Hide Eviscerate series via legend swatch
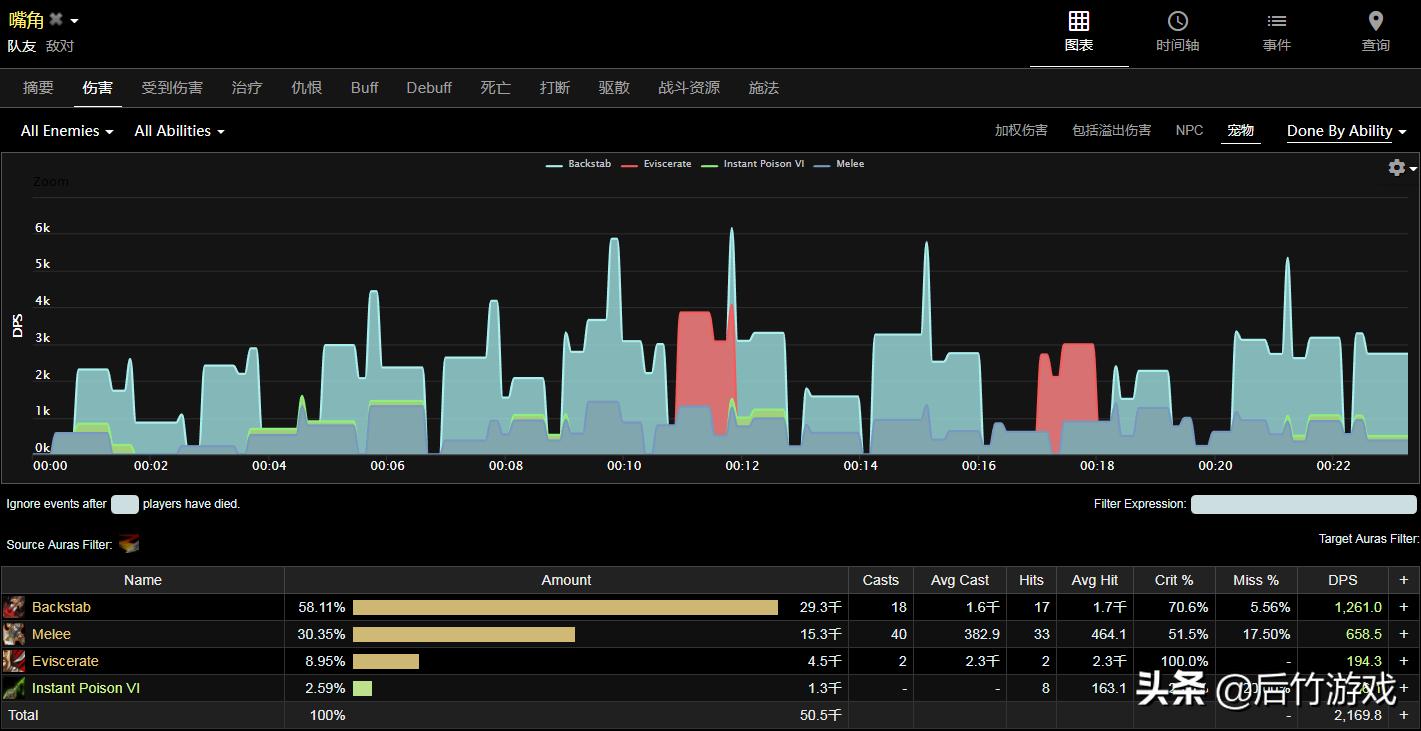This screenshot has height=731, width=1421. (x=629, y=164)
